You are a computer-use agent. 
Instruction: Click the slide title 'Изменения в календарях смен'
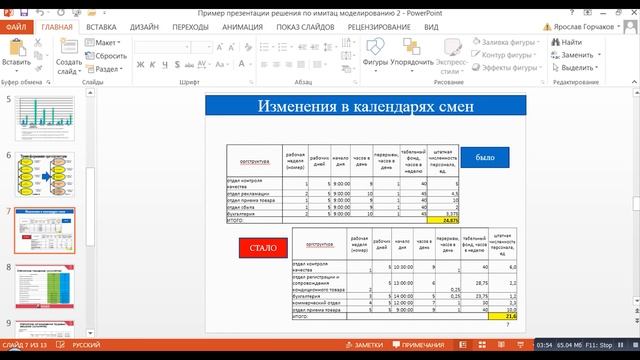[366, 106]
